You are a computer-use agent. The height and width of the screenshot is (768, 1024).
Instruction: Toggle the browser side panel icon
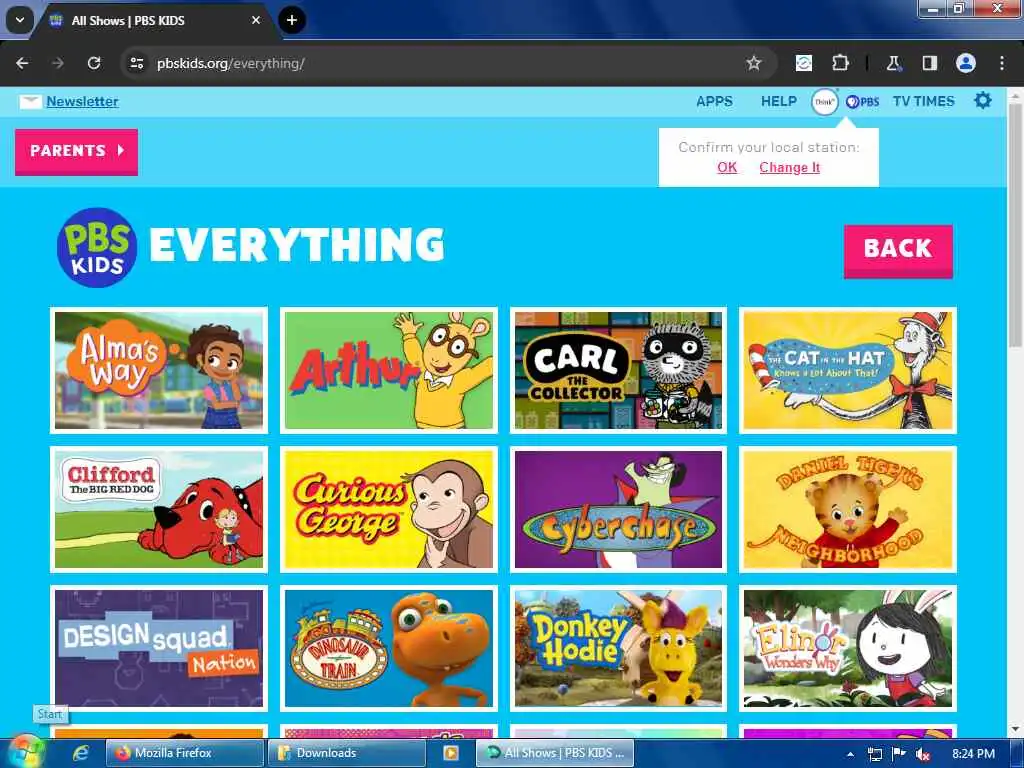point(929,63)
